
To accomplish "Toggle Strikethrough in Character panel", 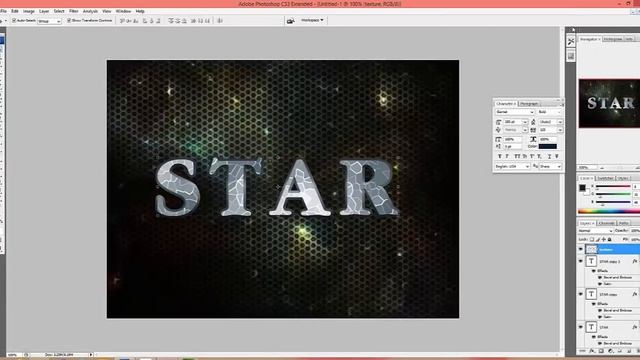I will [x=557, y=156].
